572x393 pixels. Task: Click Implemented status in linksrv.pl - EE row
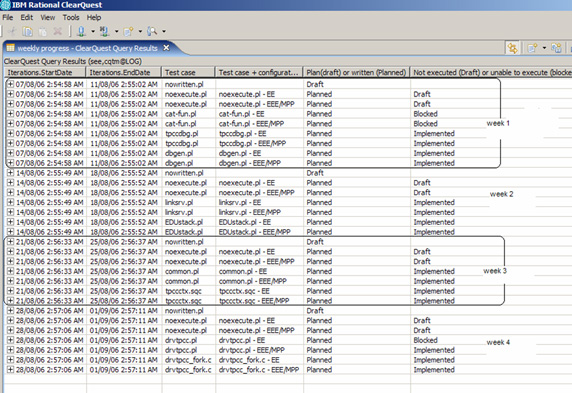point(434,203)
